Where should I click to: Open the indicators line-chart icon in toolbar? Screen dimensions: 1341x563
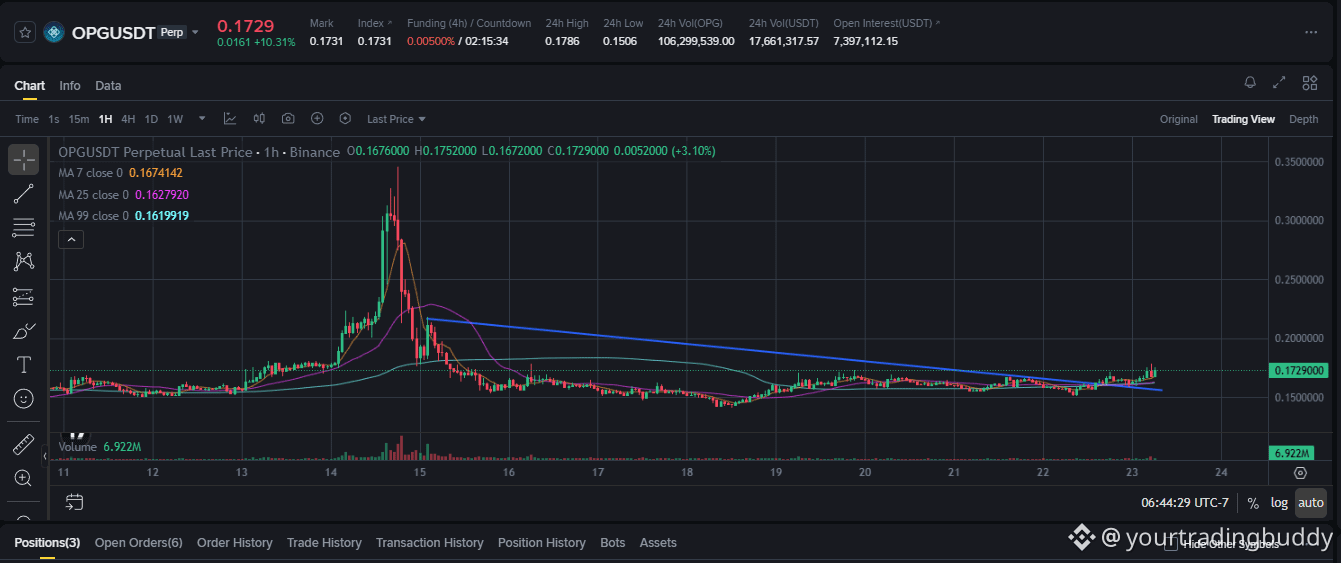click(x=230, y=118)
